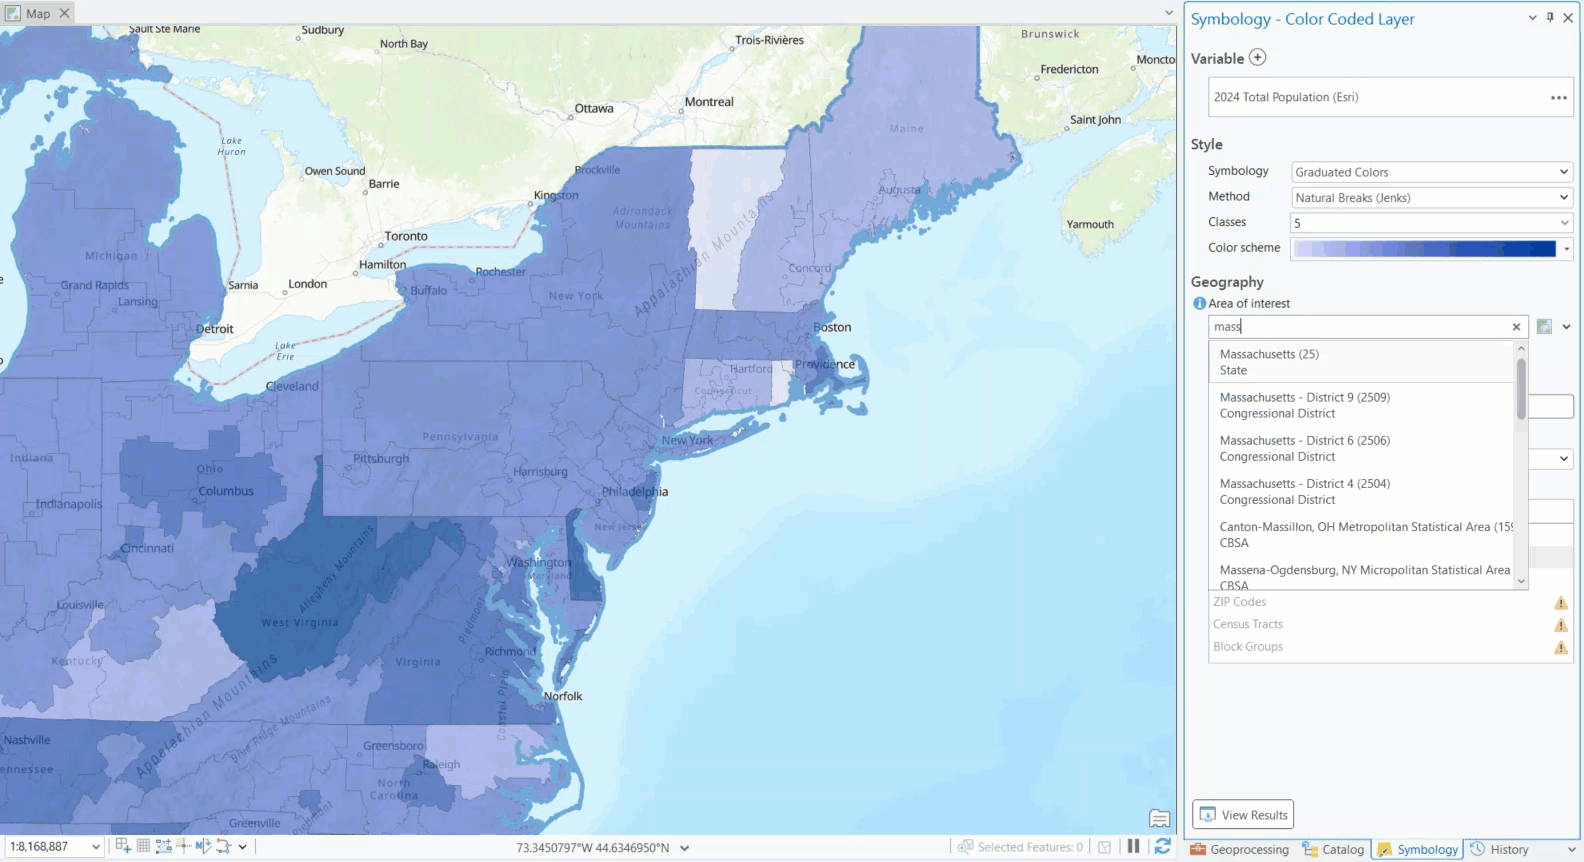Open the dropdown next to area selection icon
The height and width of the screenshot is (862, 1584).
(1566, 327)
